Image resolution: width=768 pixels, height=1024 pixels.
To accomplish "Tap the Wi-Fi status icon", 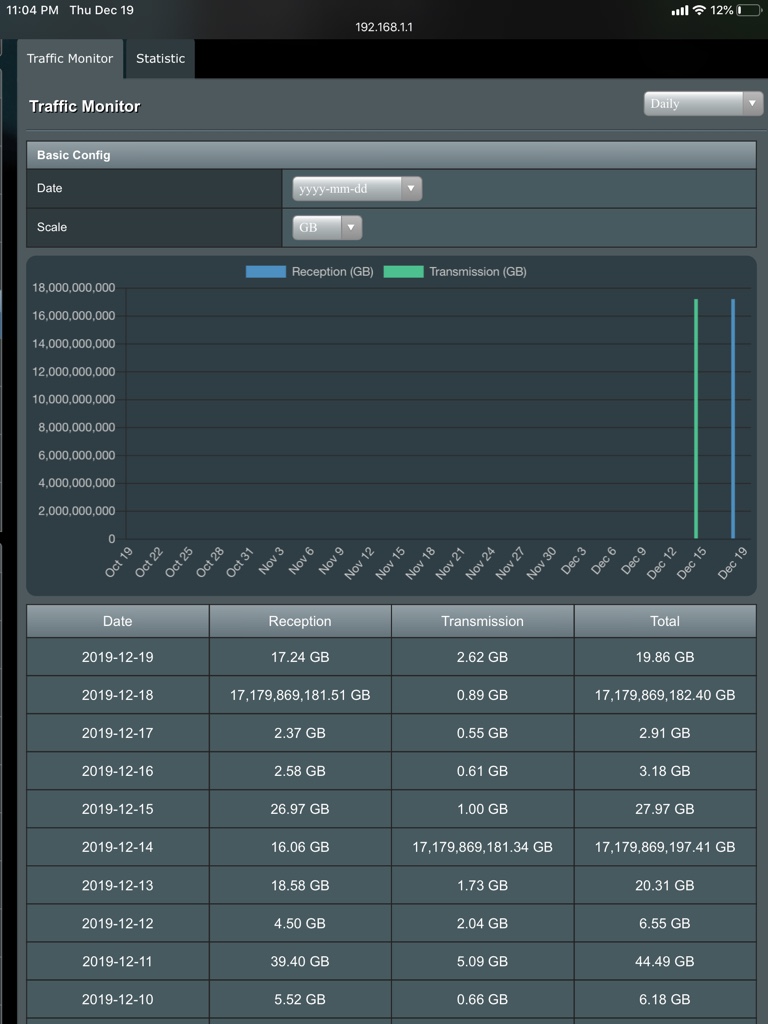I will (x=699, y=10).
